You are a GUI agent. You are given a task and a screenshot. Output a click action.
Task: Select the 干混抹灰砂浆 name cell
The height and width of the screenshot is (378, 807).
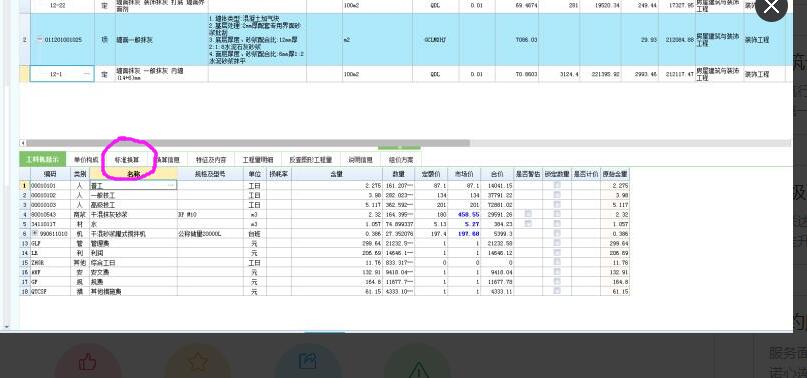(x=133, y=214)
